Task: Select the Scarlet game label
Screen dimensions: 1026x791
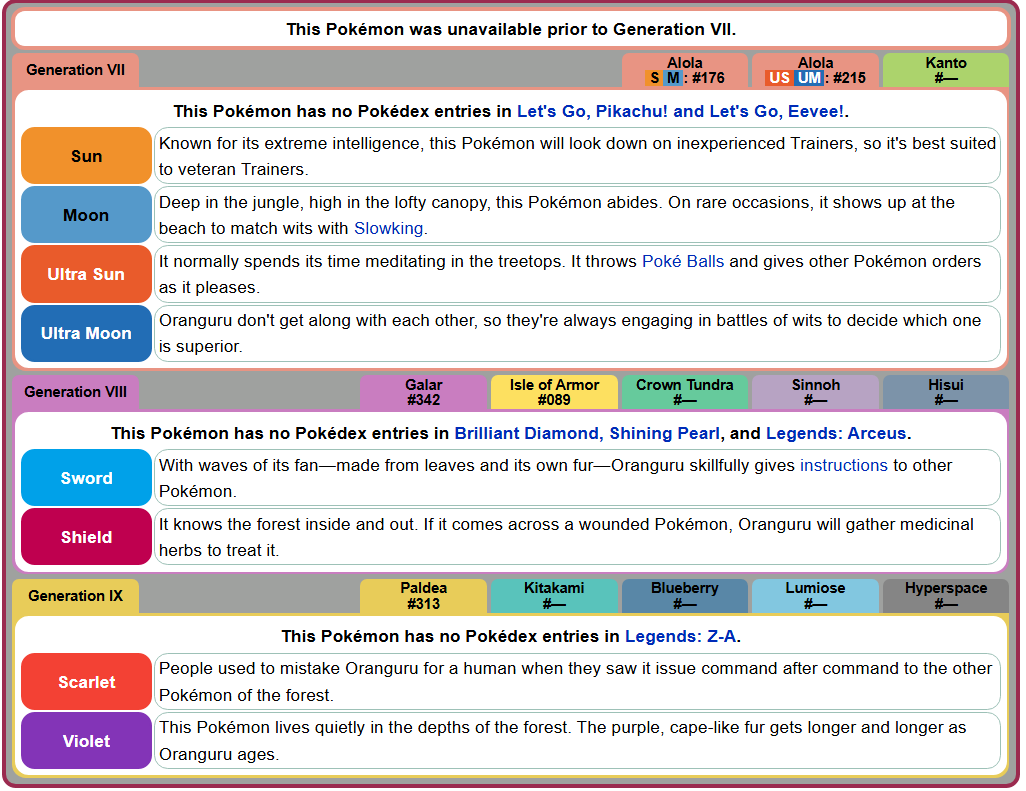Action: tap(86, 682)
